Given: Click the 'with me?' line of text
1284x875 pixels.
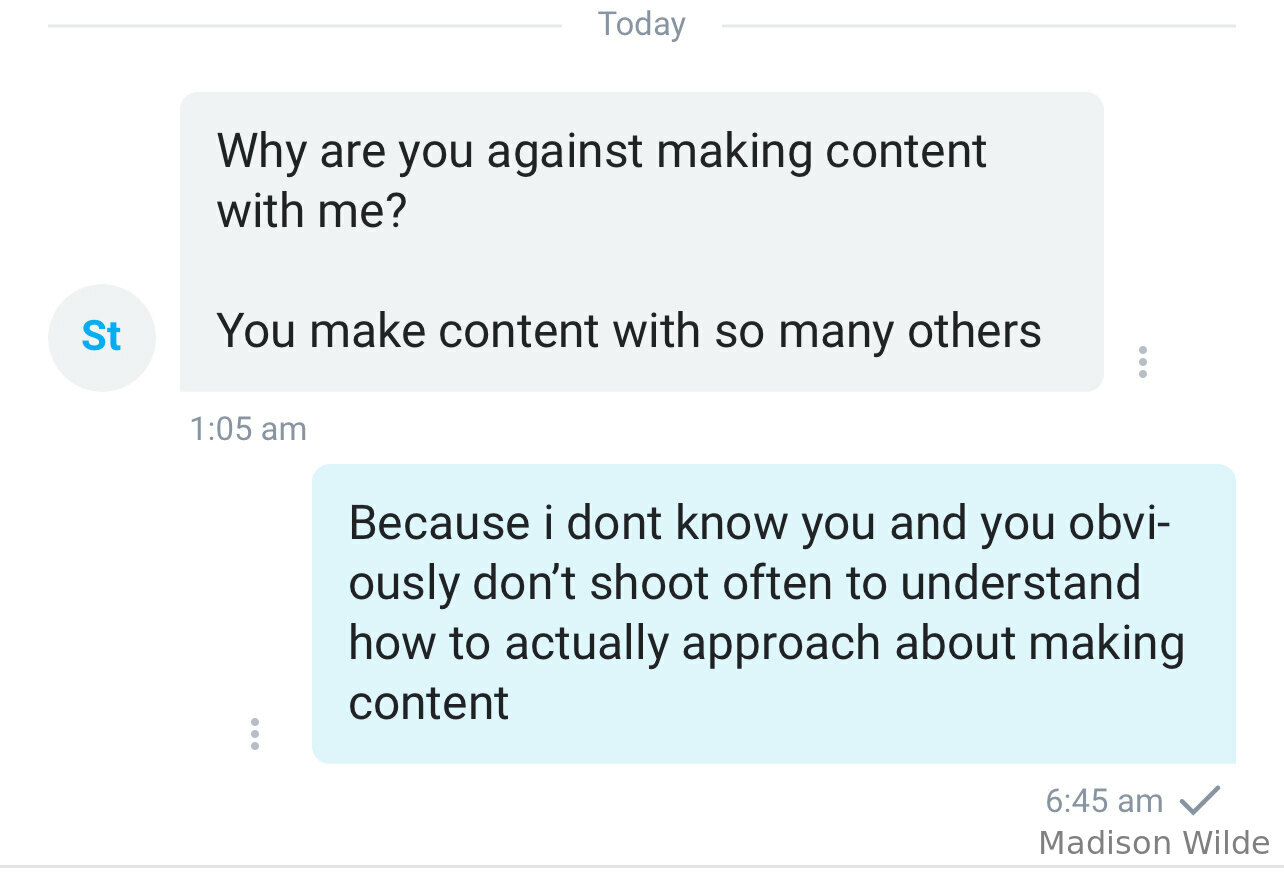Looking at the screenshot, I should pos(312,211).
